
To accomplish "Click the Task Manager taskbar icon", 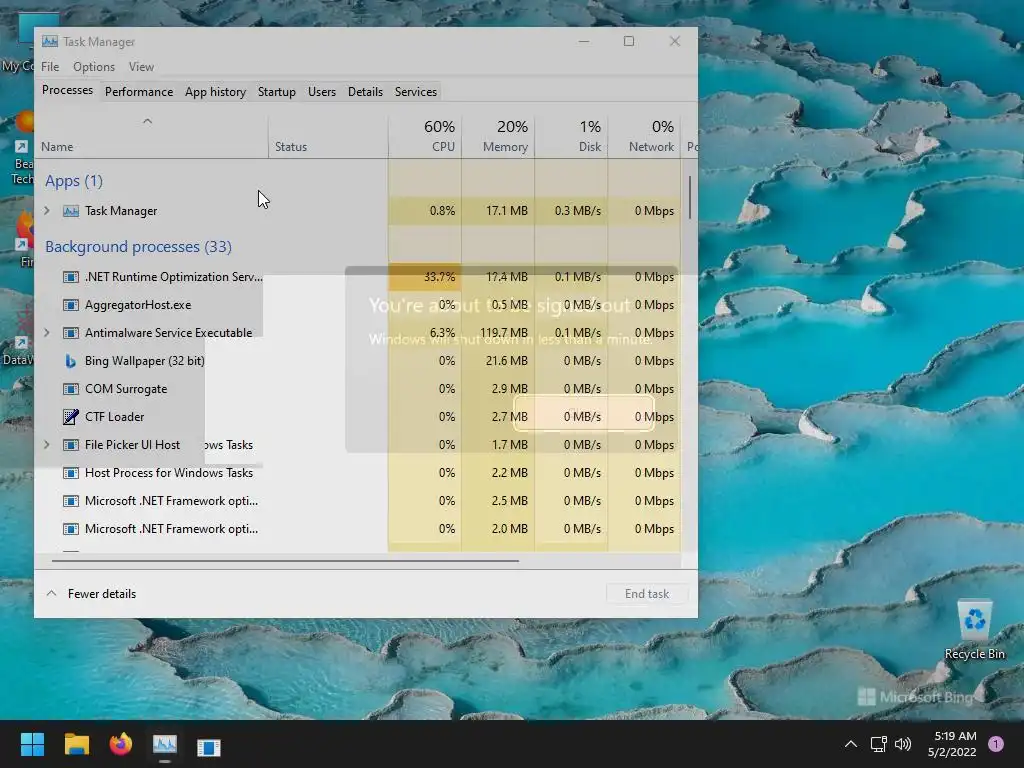I will (165, 744).
